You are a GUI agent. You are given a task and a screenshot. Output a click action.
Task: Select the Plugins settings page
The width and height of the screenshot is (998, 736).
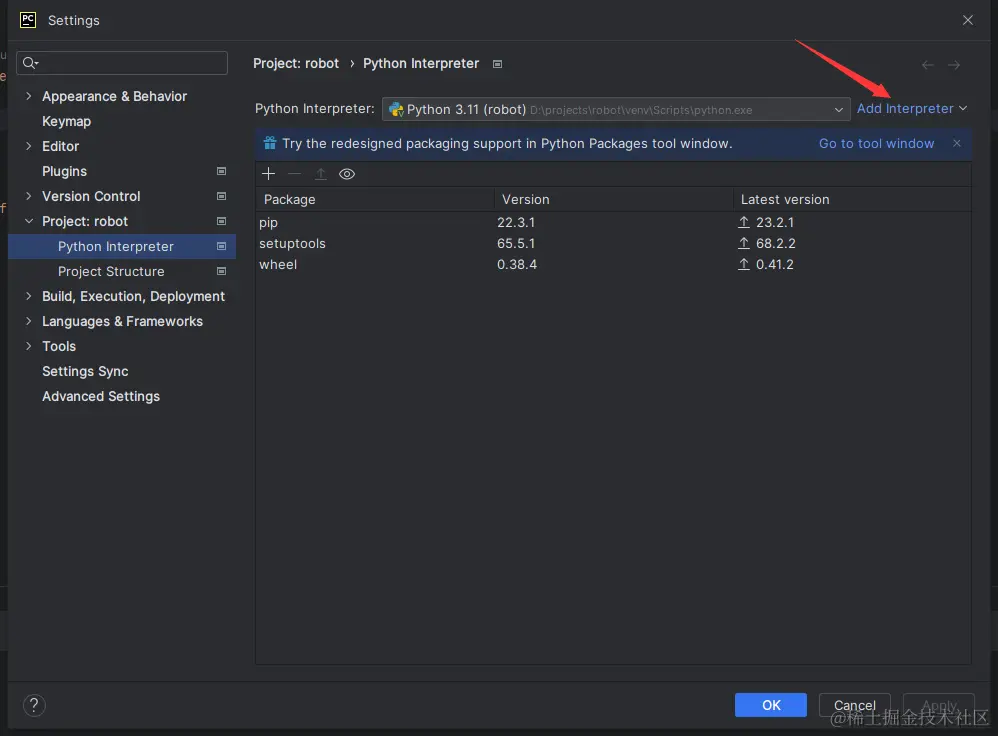click(63, 171)
